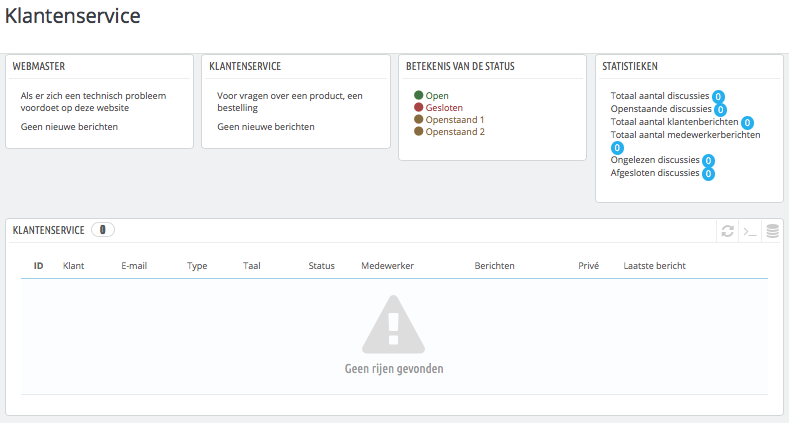This screenshot has width=789, height=423.
Task: Click the green Open status dot
Action: point(419,95)
